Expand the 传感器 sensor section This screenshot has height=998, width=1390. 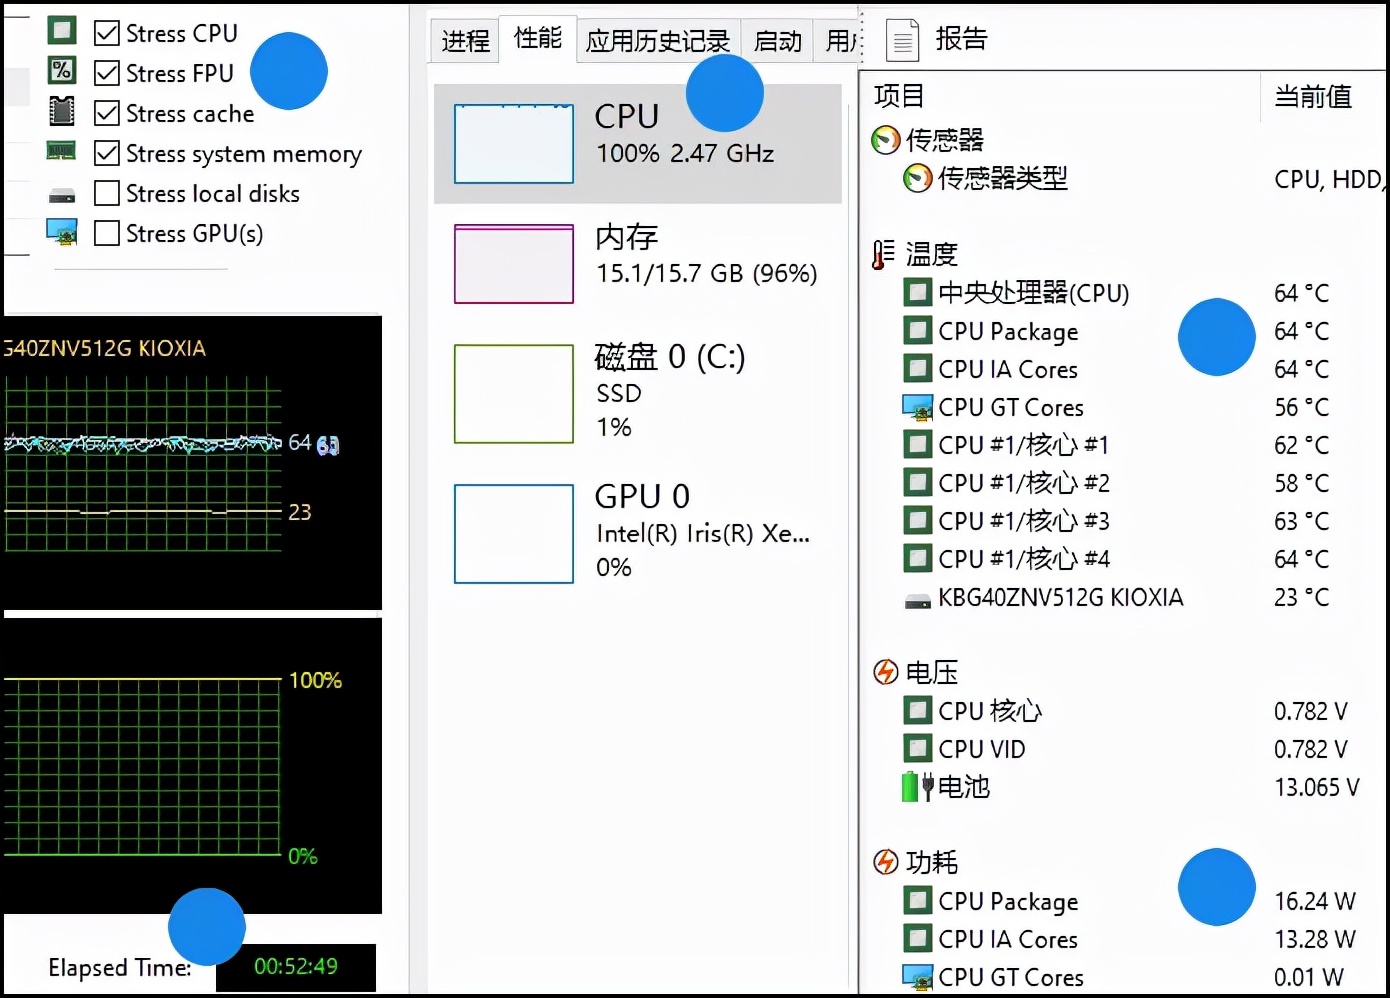(x=886, y=140)
